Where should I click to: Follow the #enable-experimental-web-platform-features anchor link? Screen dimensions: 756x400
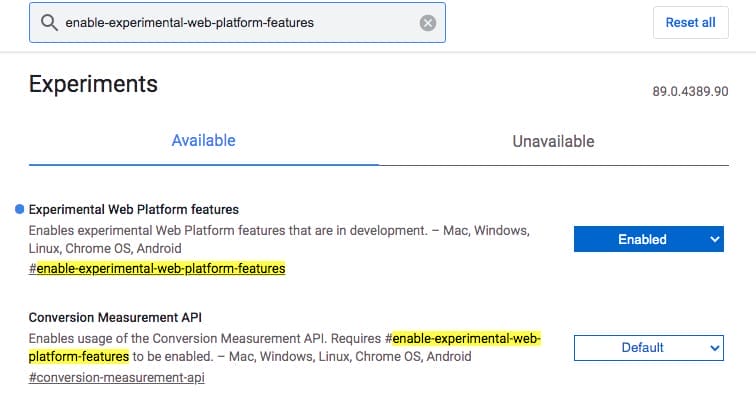[x=157, y=268]
